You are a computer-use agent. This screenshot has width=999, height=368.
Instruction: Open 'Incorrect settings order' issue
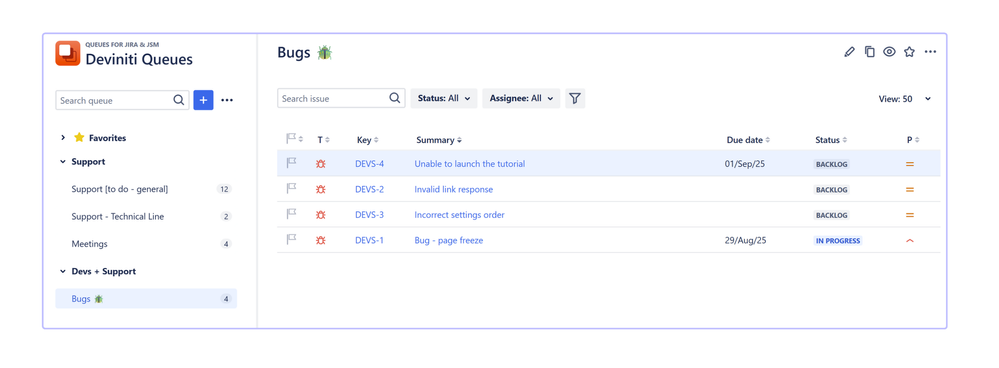459,215
